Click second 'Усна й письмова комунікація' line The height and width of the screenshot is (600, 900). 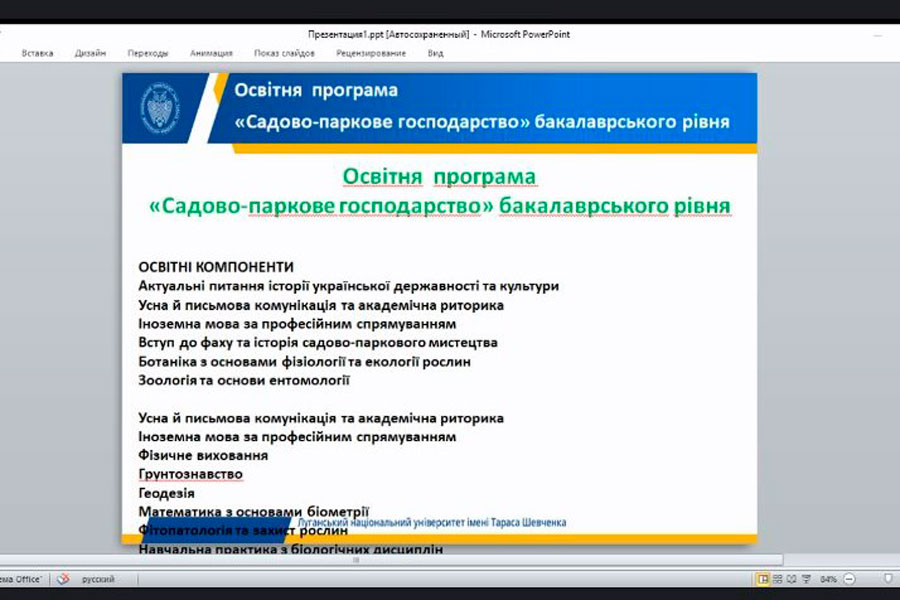[x=321, y=418]
